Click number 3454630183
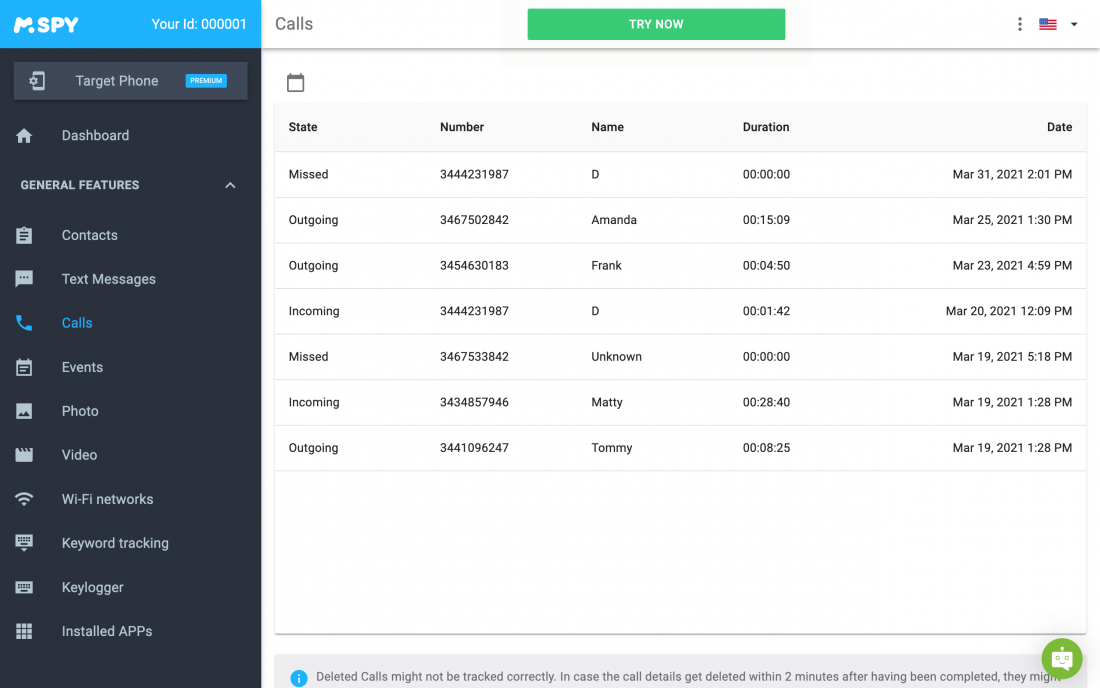This screenshot has width=1100, height=688. tap(474, 265)
